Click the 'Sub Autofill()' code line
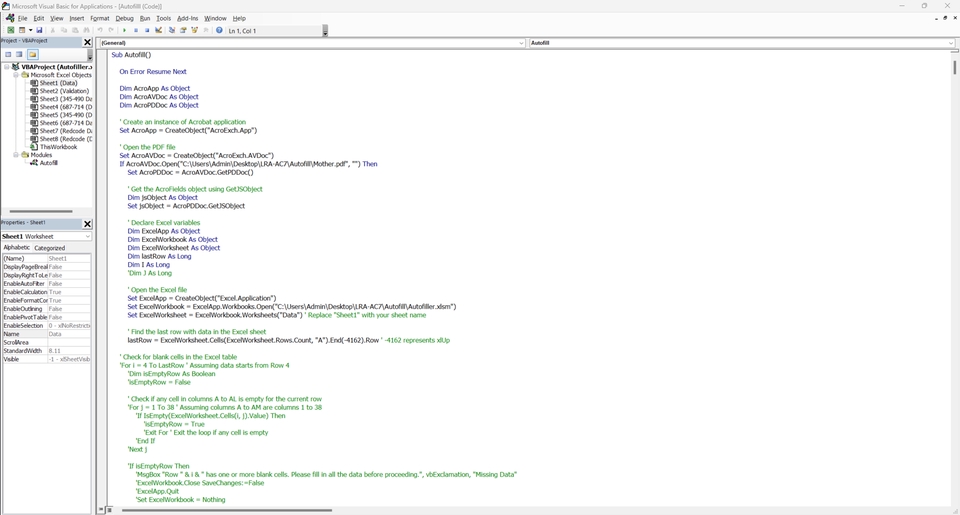Viewport: 960px width, 515px height. [131, 55]
